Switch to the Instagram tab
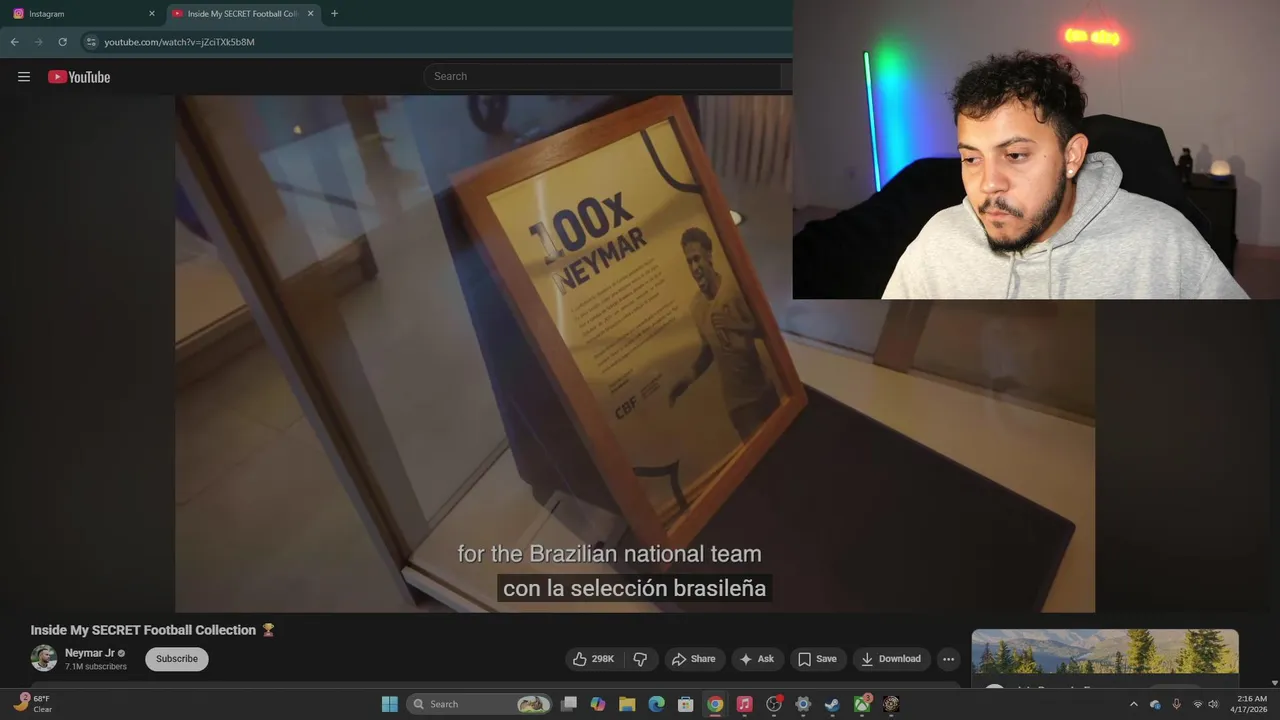1280x720 pixels. pos(82,14)
